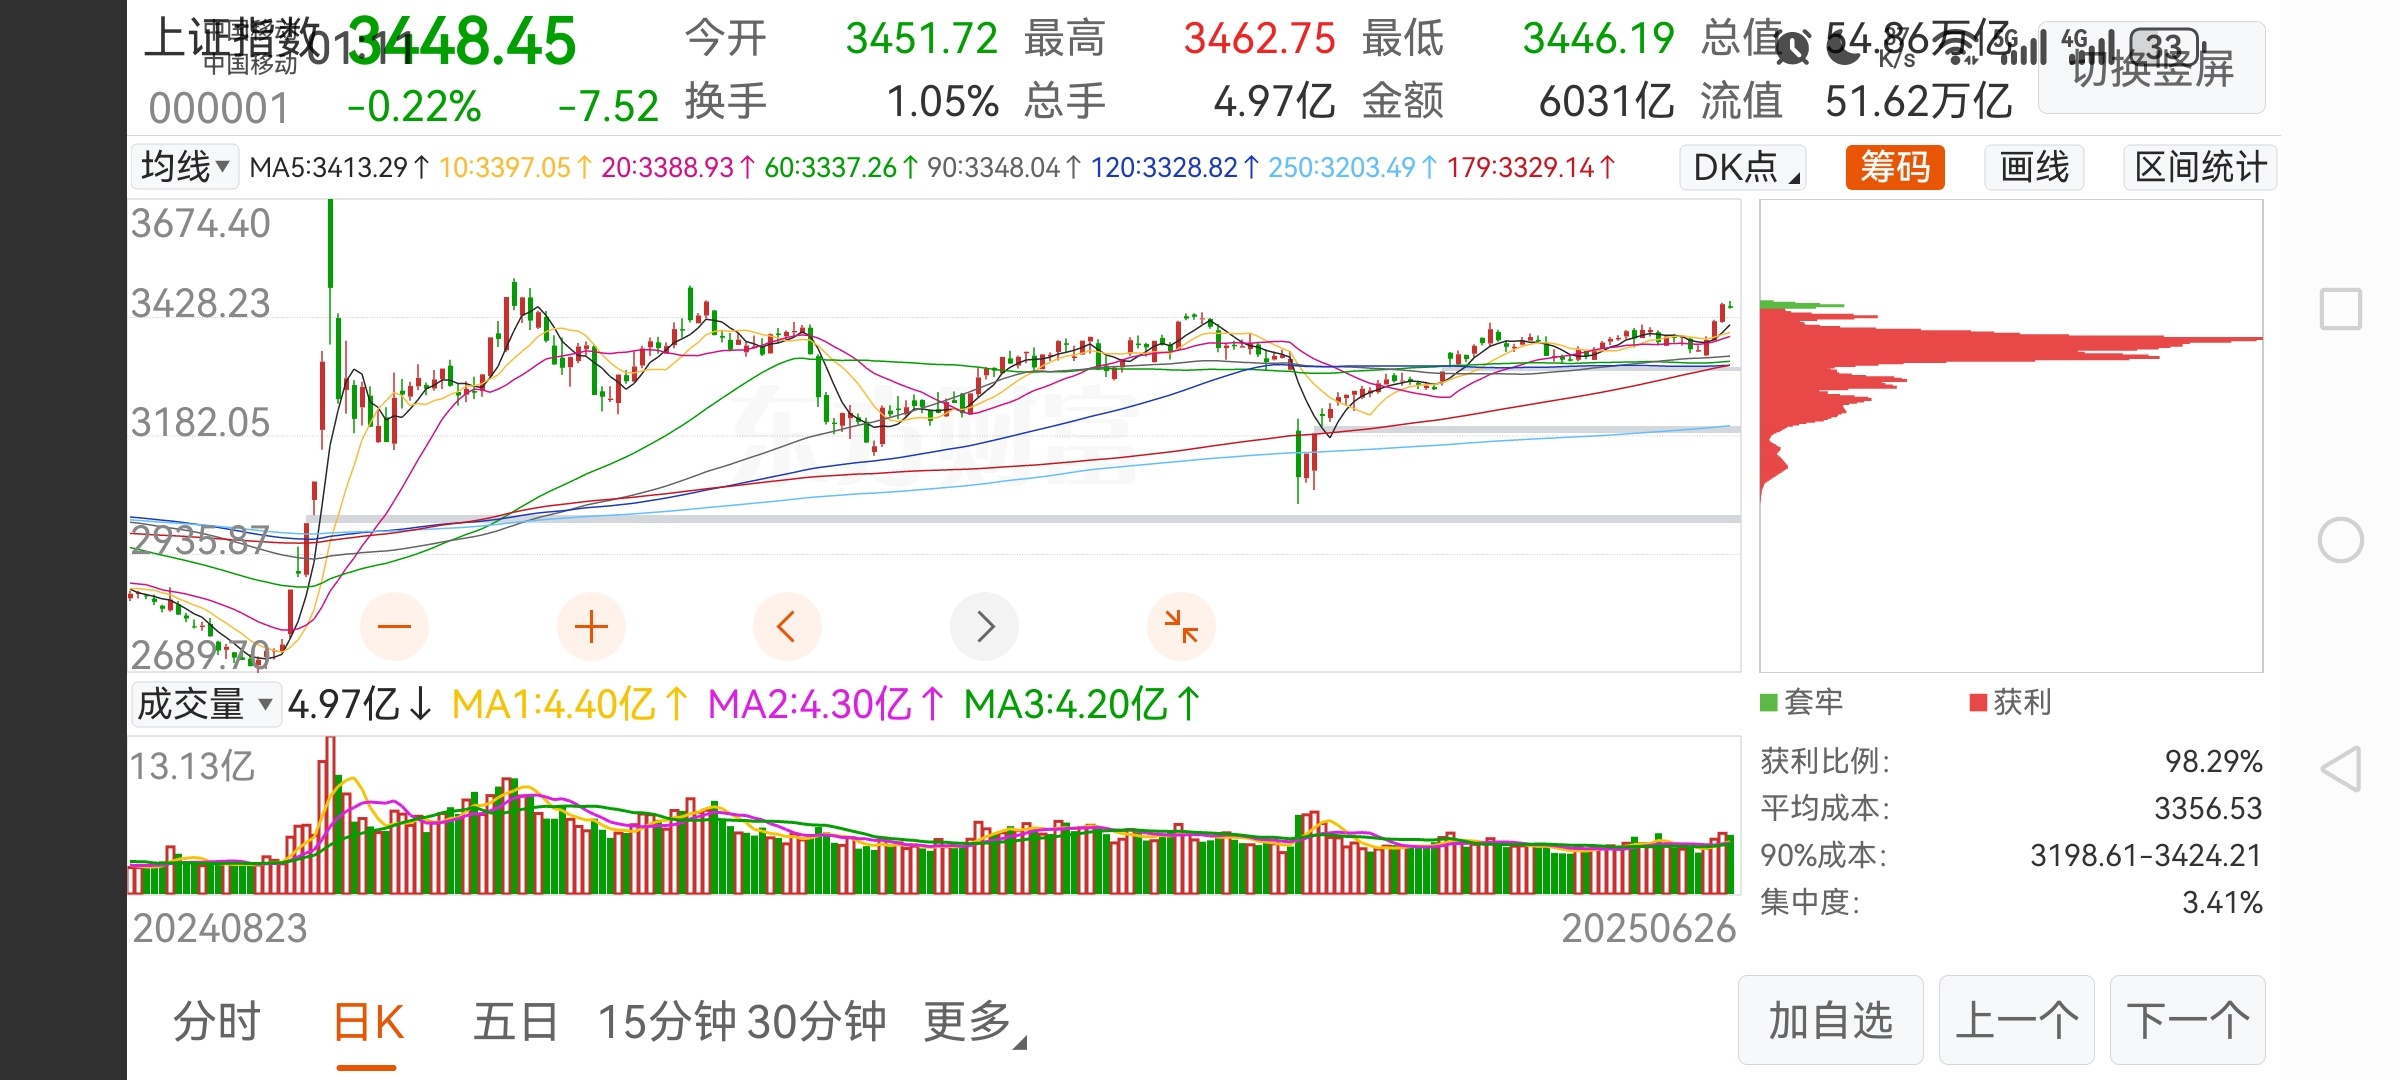Viewport: 2400px width, 1080px height.
Task: Switch to 五日 tab
Action: [515, 1023]
